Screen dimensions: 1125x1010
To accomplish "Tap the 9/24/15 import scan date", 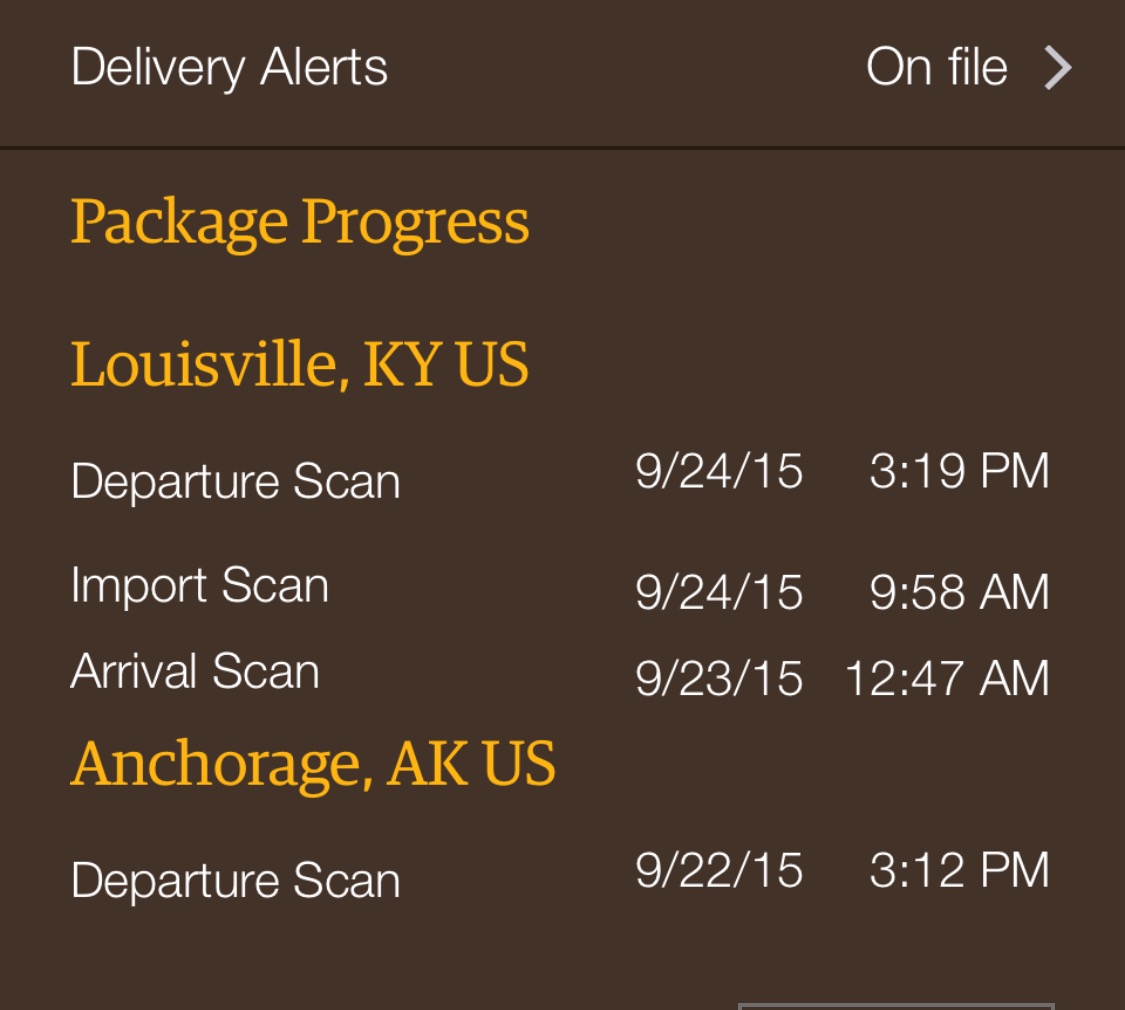I will [718, 593].
